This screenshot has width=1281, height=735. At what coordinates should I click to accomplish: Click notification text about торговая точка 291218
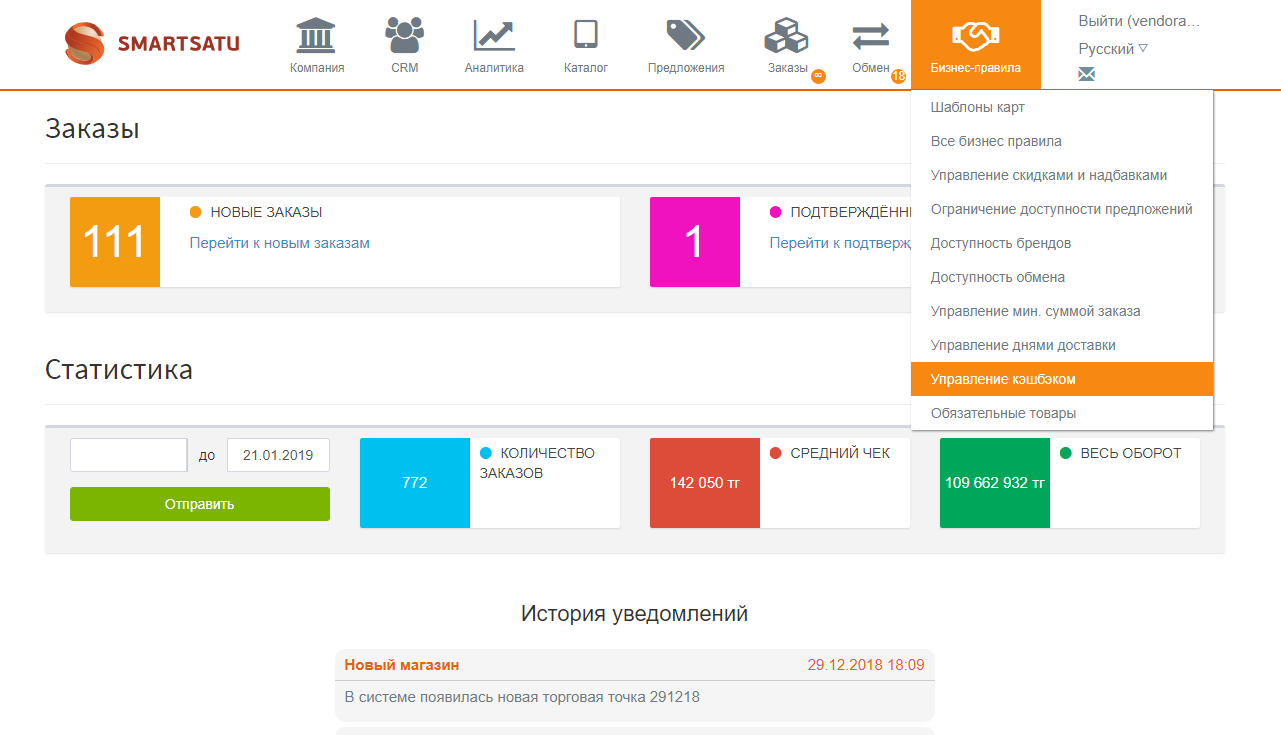point(522,697)
